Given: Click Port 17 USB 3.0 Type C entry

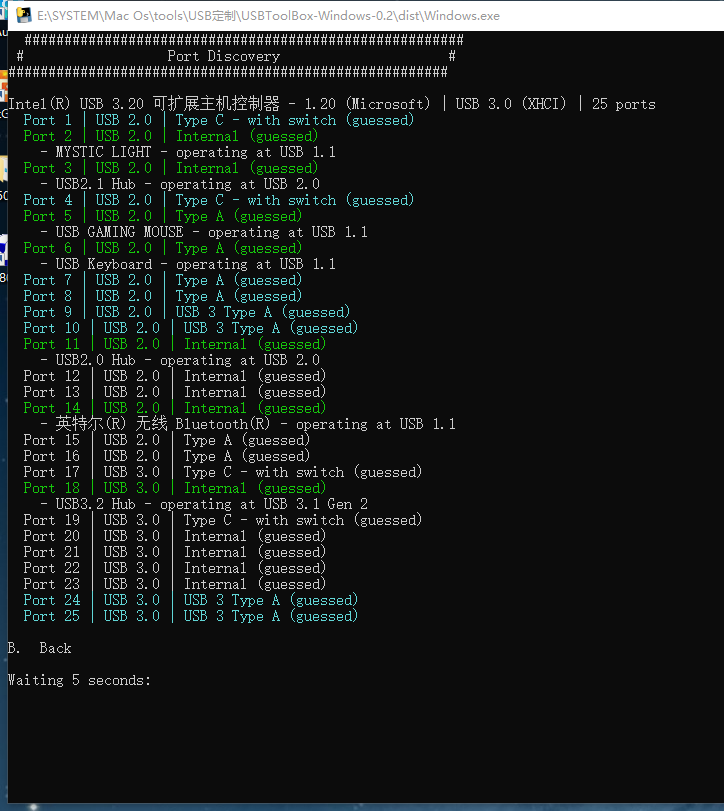Looking at the screenshot, I should 222,472.
